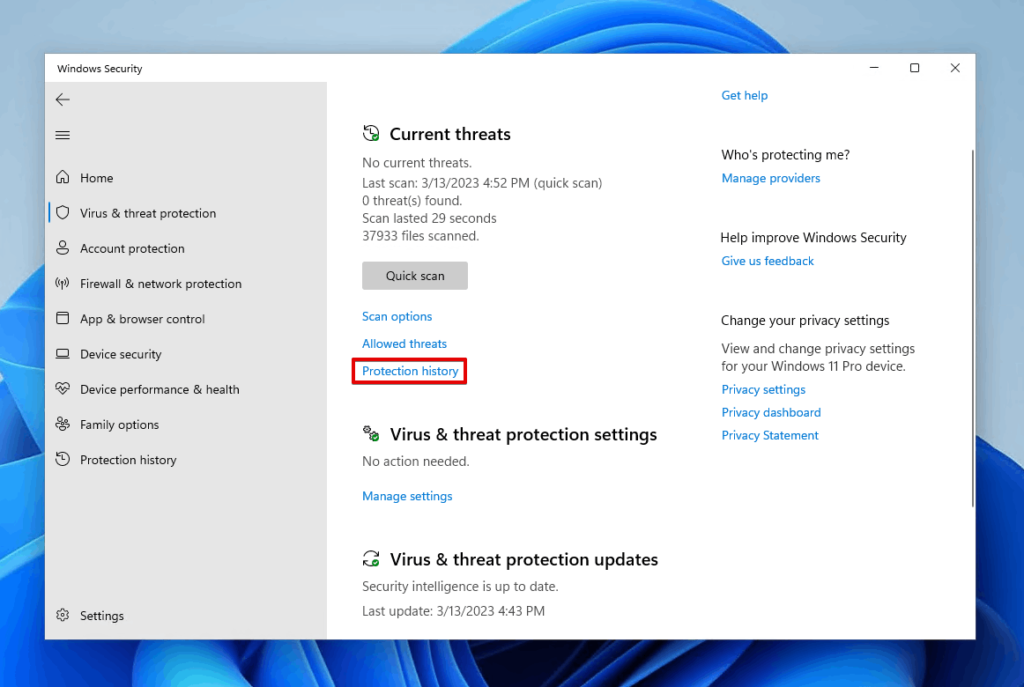Select the Home icon in the sidebar
The image size is (1024, 687).
[x=95, y=177]
